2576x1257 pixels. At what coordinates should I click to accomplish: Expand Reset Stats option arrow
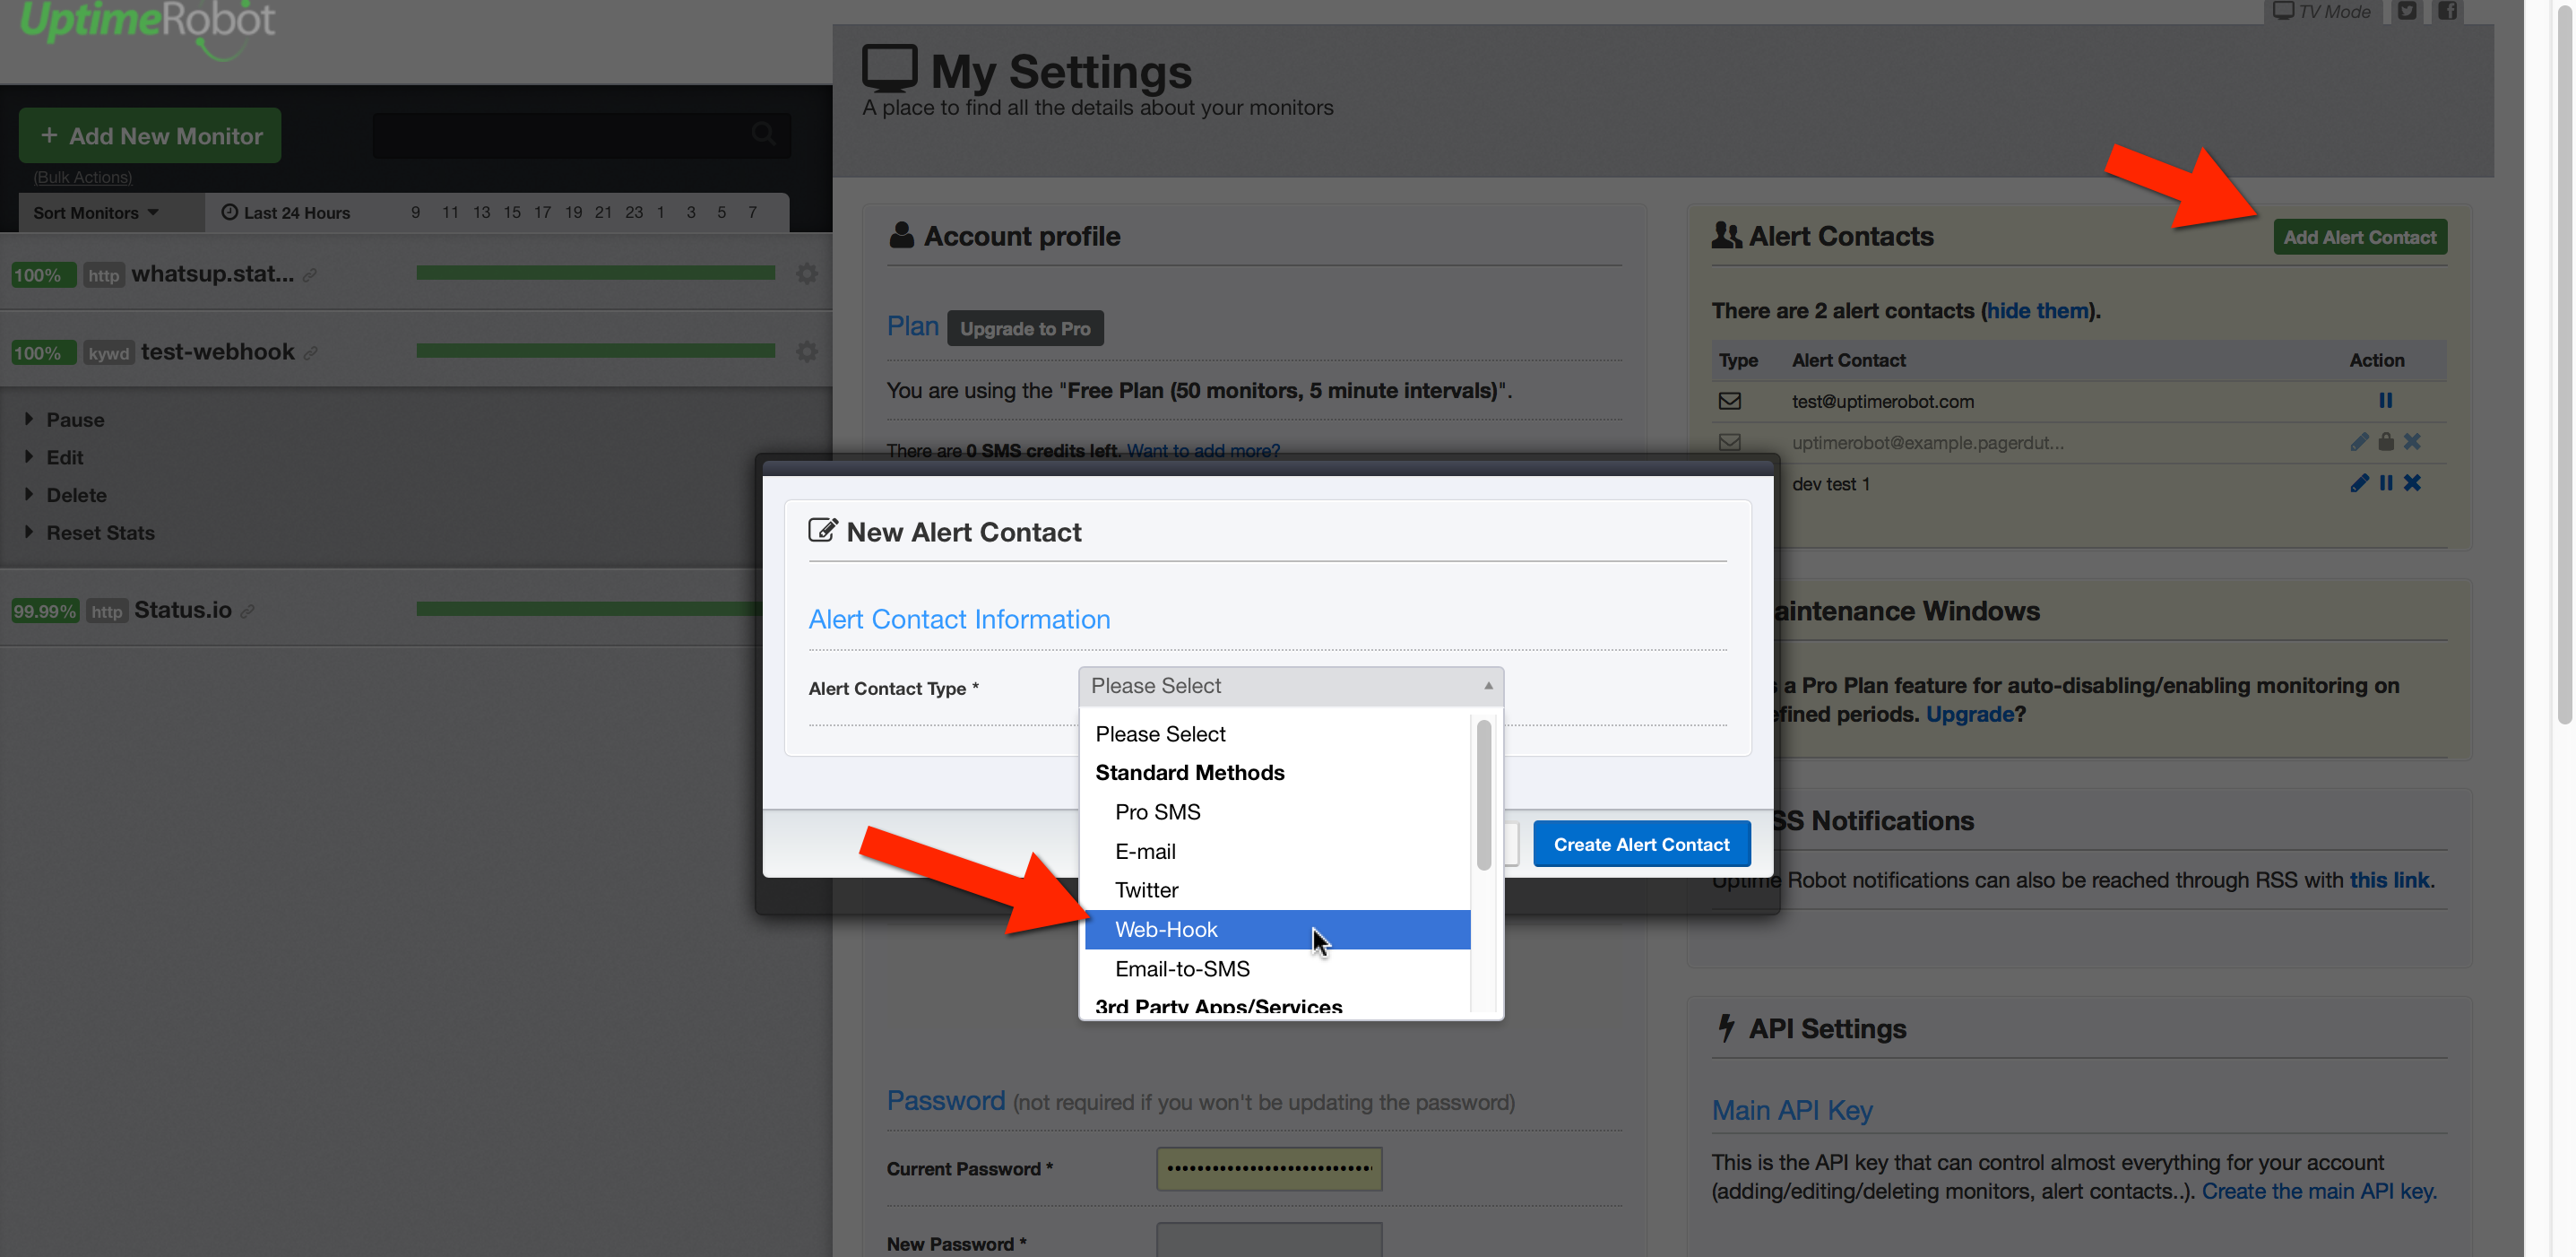(x=29, y=532)
